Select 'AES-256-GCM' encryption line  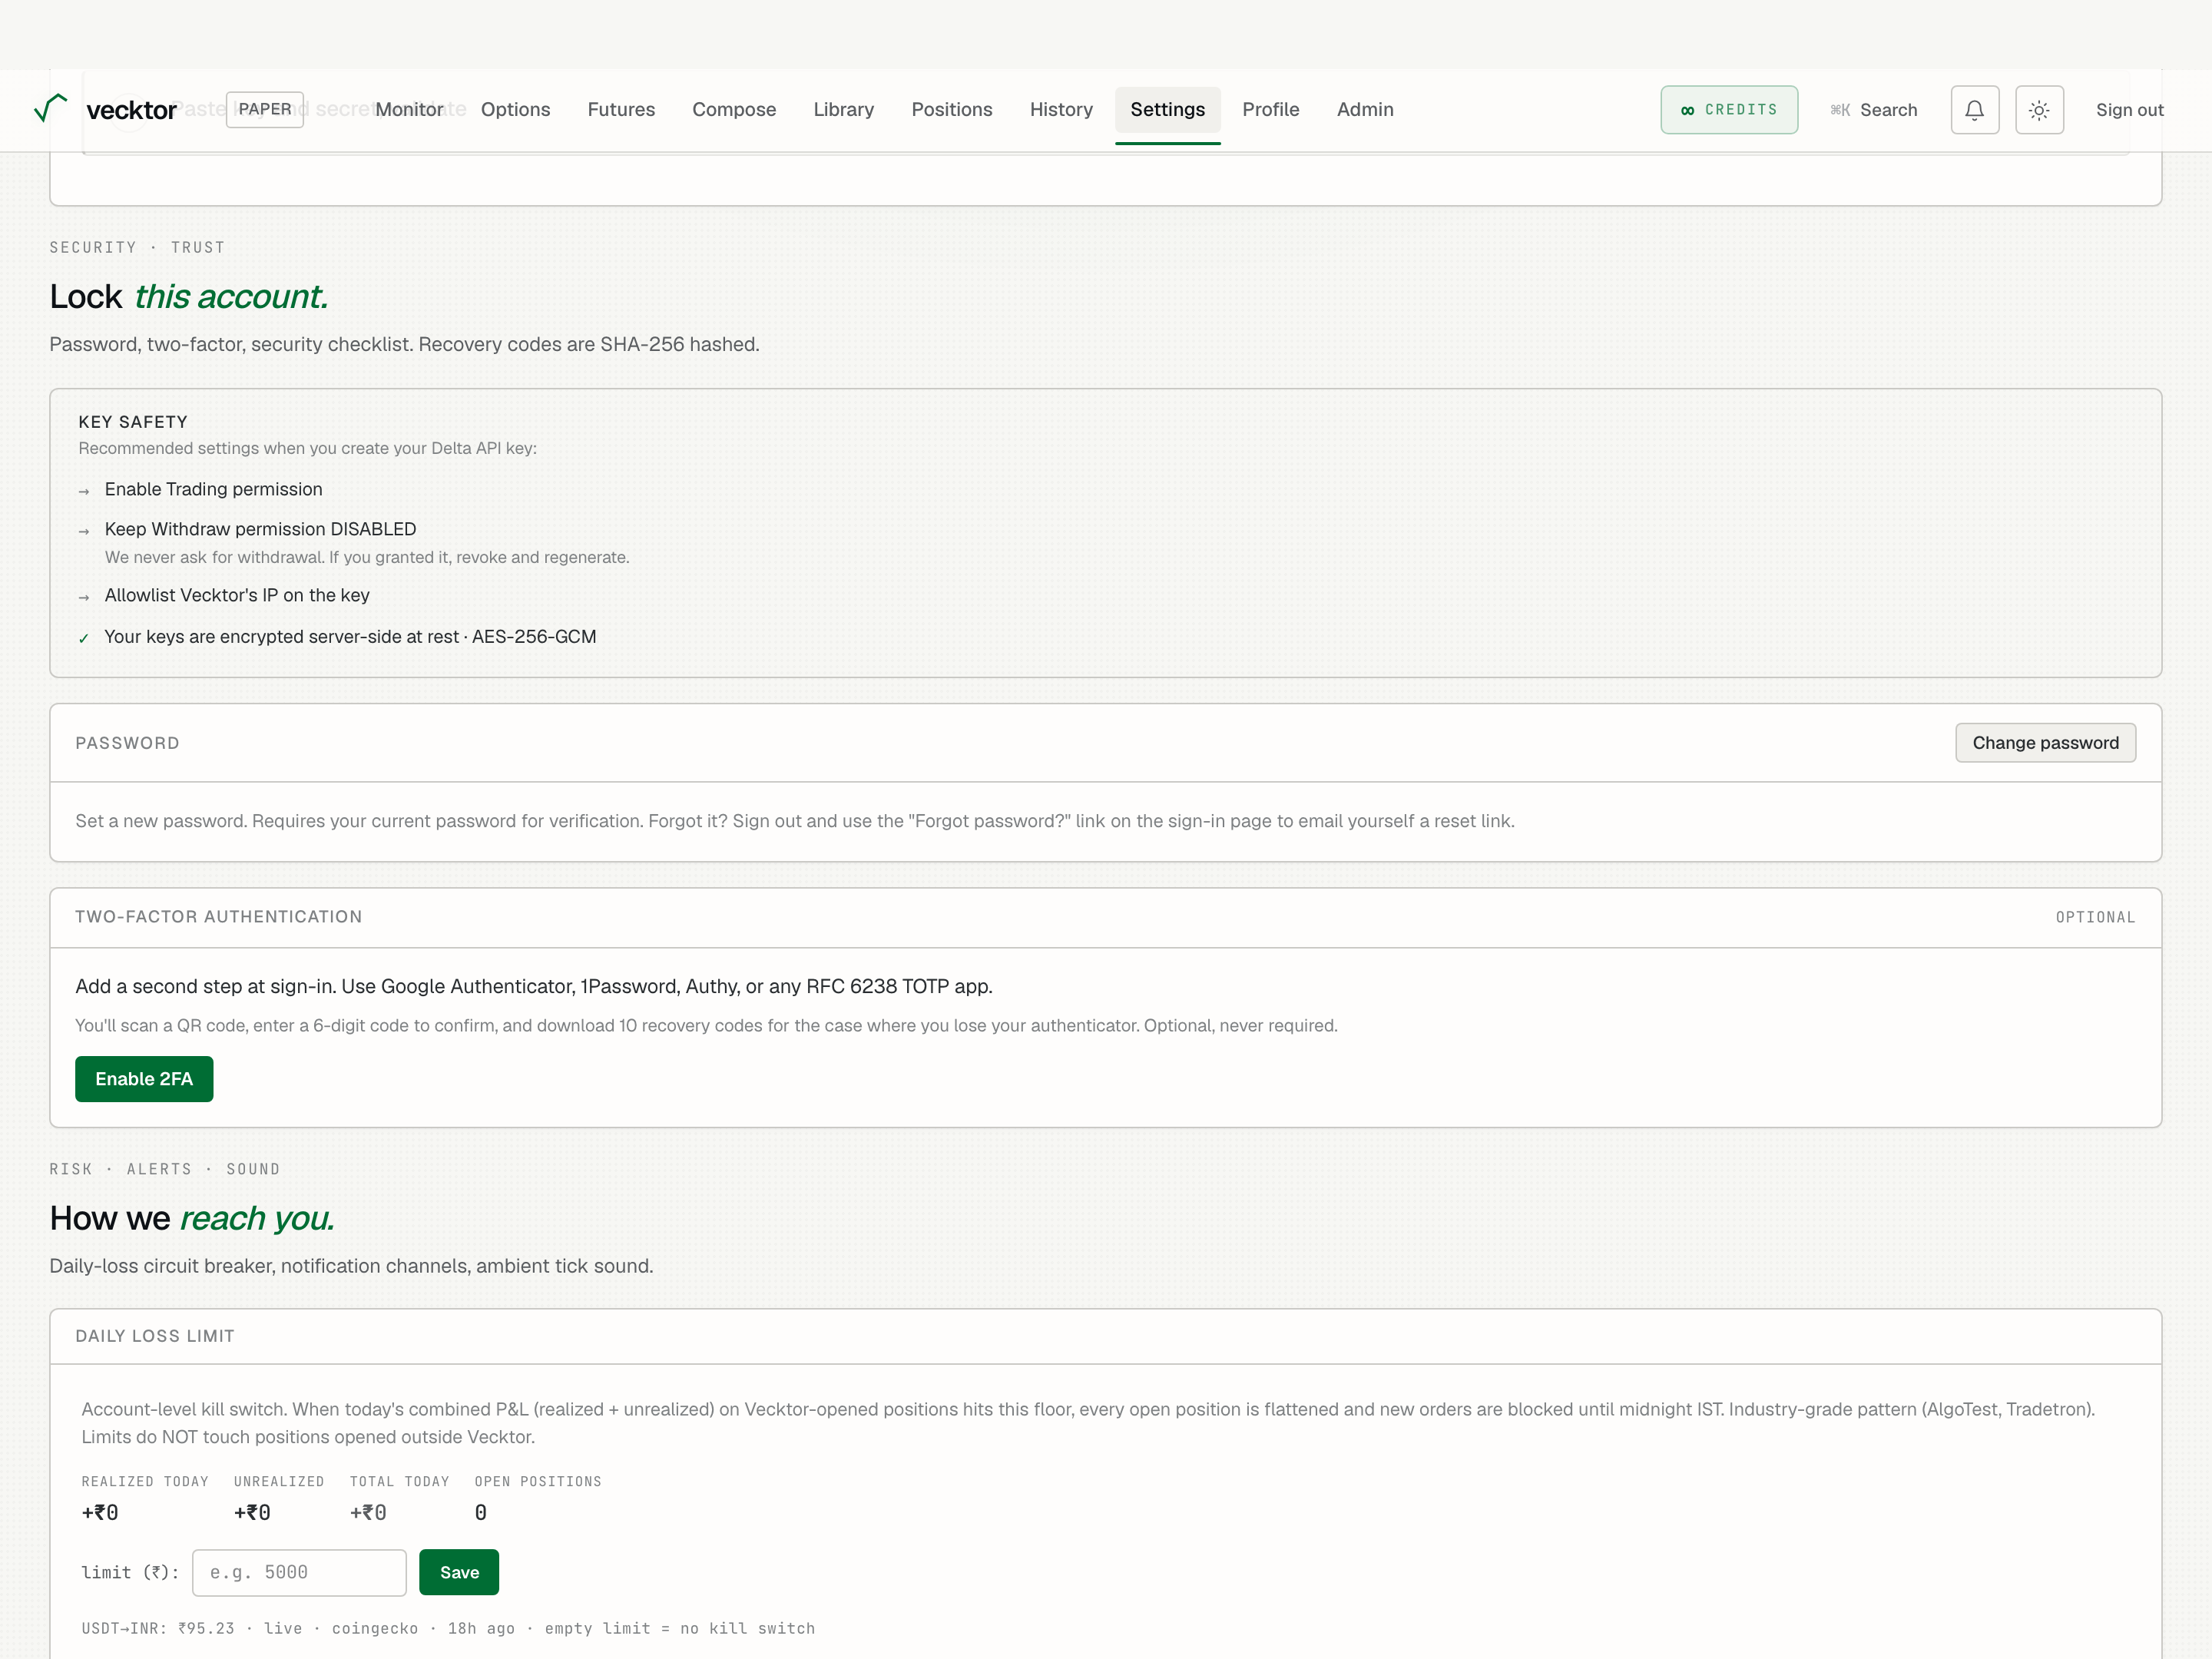pyautogui.click(x=350, y=637)
